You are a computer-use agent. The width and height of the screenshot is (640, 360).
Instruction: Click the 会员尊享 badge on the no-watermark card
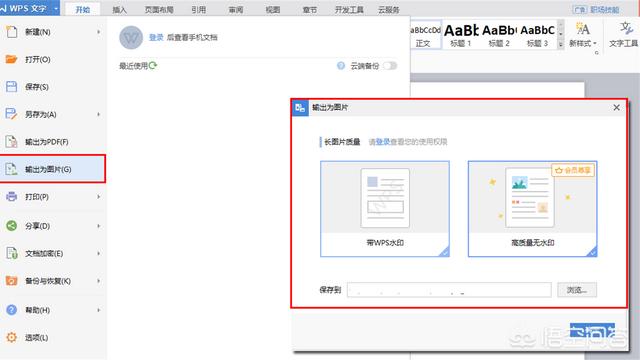(x=573, y=170)
